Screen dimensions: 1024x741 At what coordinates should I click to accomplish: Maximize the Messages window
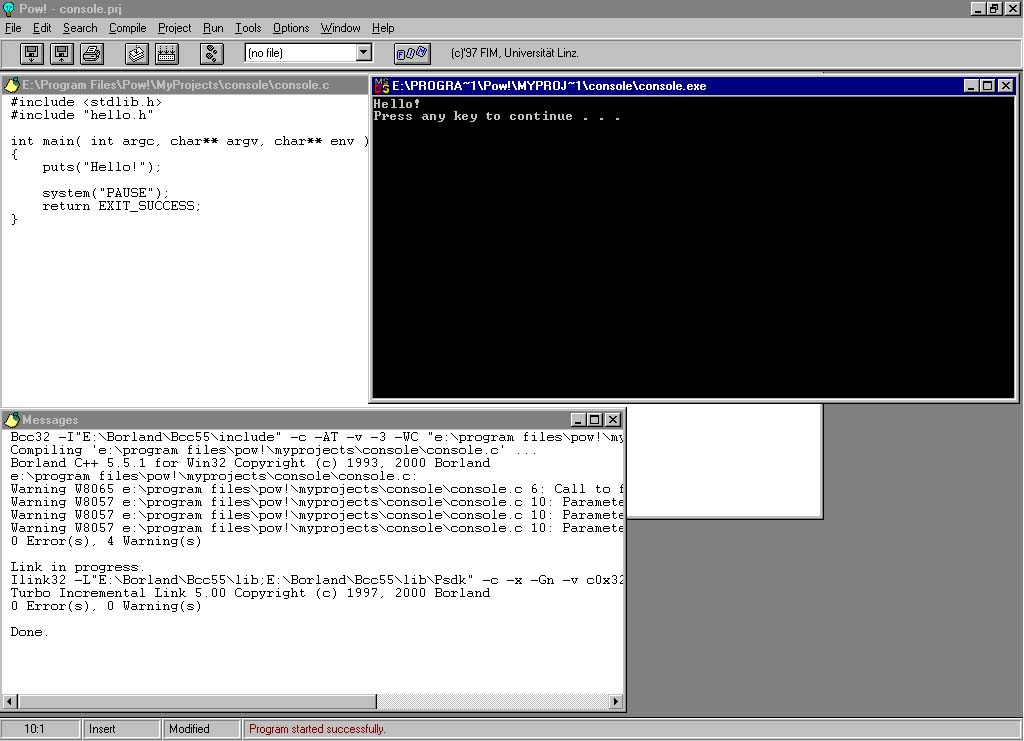click(x=595, y=420)
